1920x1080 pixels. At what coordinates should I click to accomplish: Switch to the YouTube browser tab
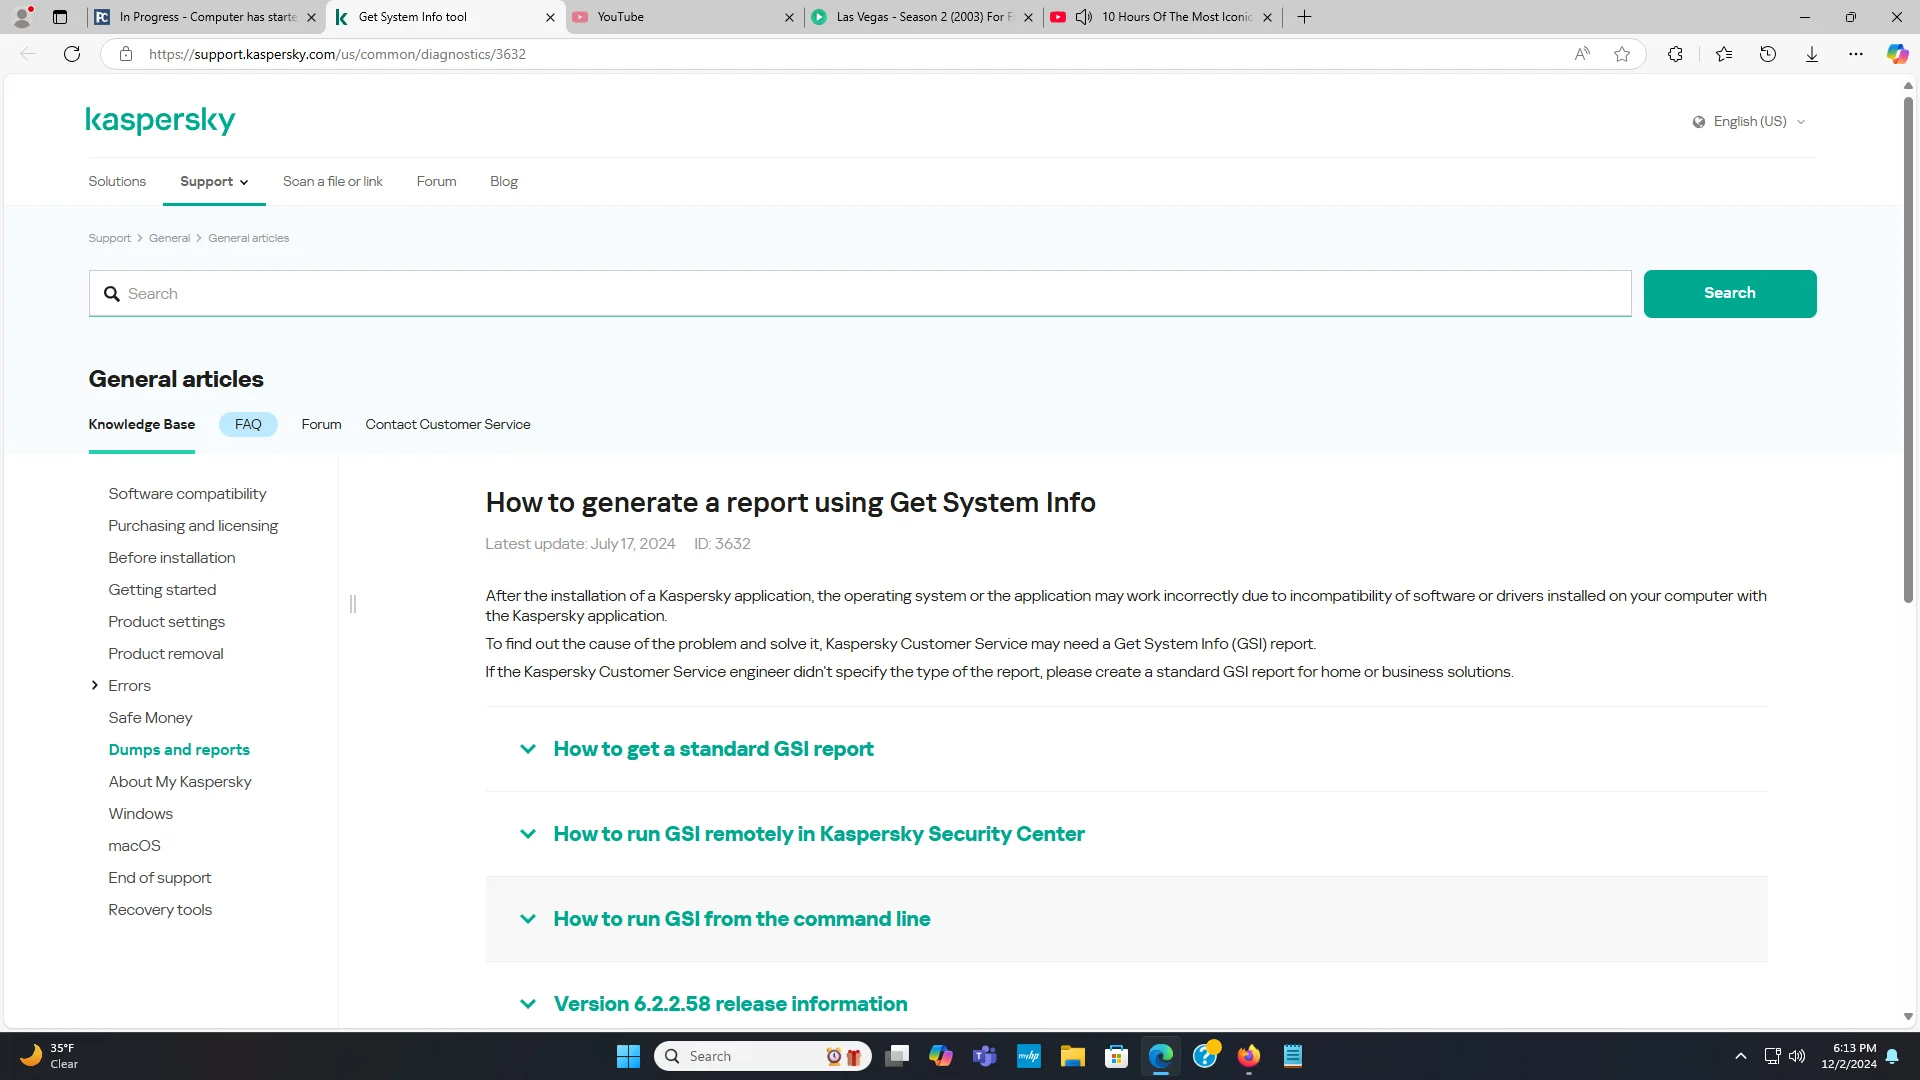pyautogui.click(x=685, y=17)
